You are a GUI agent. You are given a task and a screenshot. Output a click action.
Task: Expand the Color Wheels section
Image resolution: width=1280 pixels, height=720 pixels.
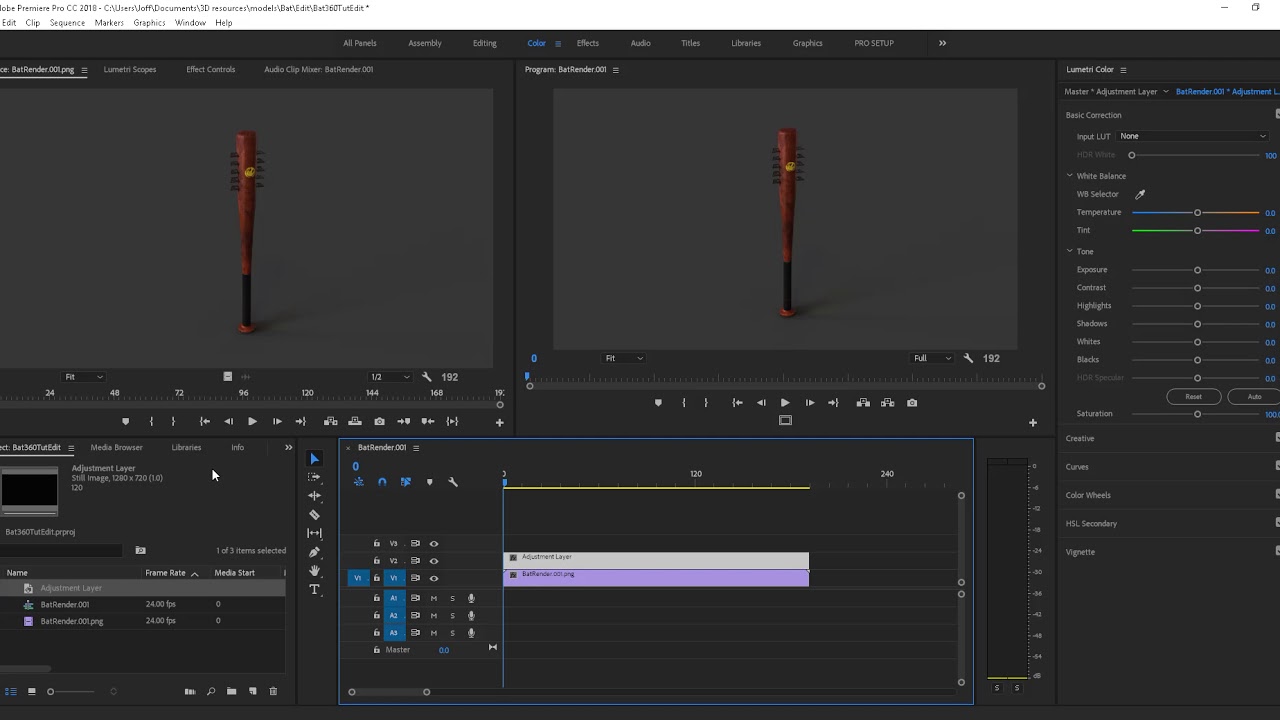click(x=1088, y=495)
